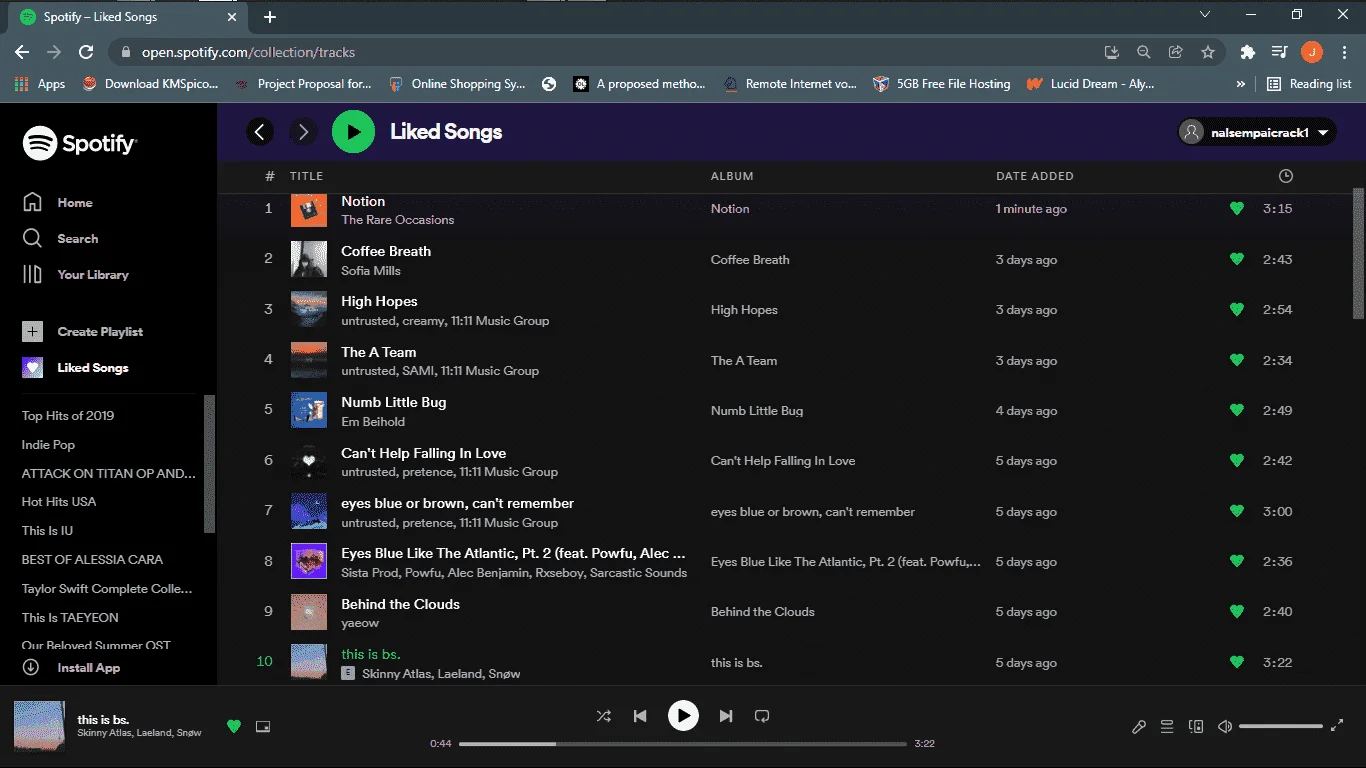Click the song progress bar
This screenshot has width=1366, height=768.
683,744
